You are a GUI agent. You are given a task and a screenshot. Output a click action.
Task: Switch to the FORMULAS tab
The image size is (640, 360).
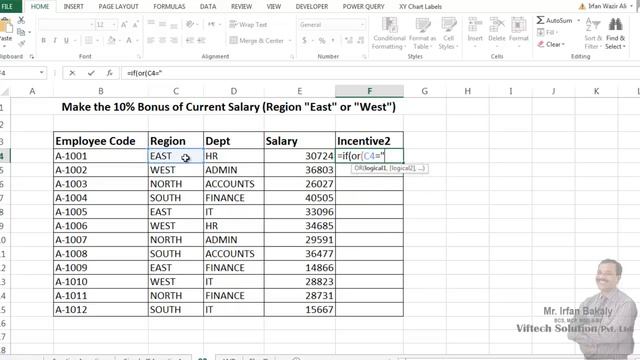pyautogui.click(x=169, y=7)
